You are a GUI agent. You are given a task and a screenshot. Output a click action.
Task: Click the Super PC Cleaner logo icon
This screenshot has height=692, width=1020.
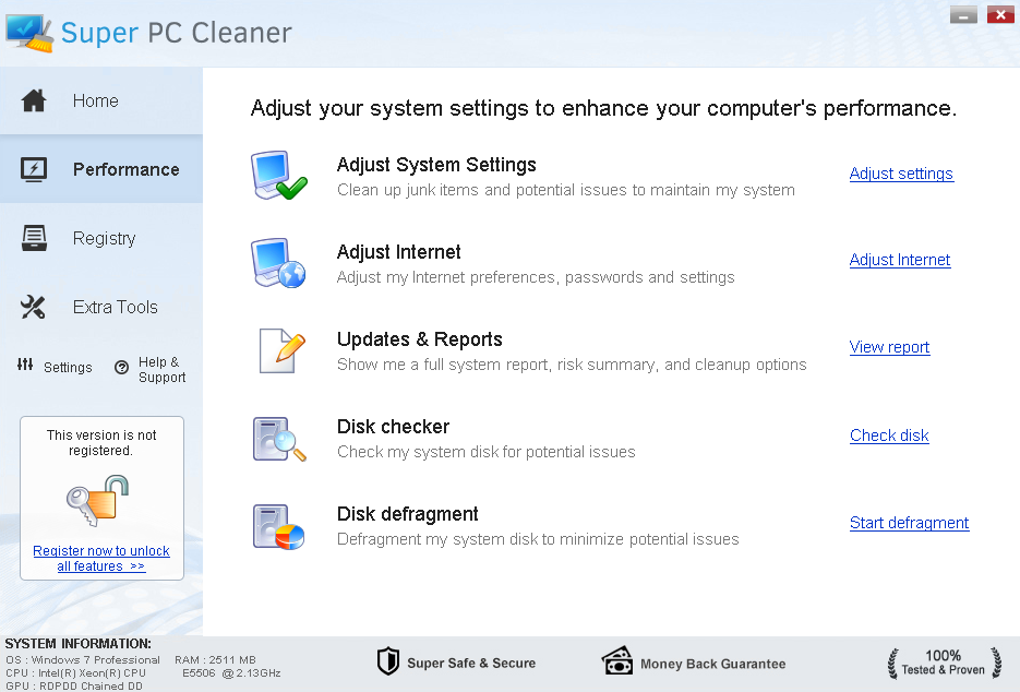click(29, 31)
